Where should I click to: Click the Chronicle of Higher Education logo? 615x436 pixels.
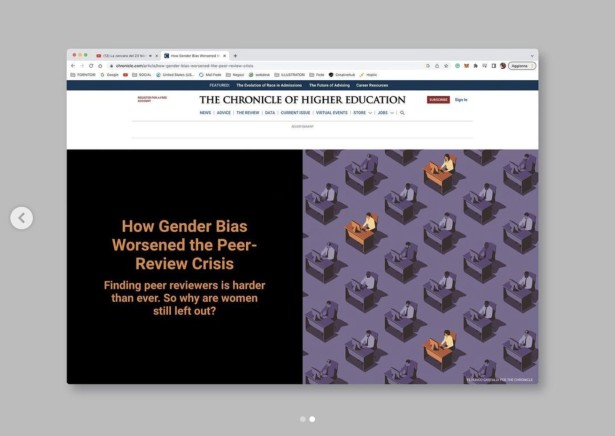coord(302,100)
